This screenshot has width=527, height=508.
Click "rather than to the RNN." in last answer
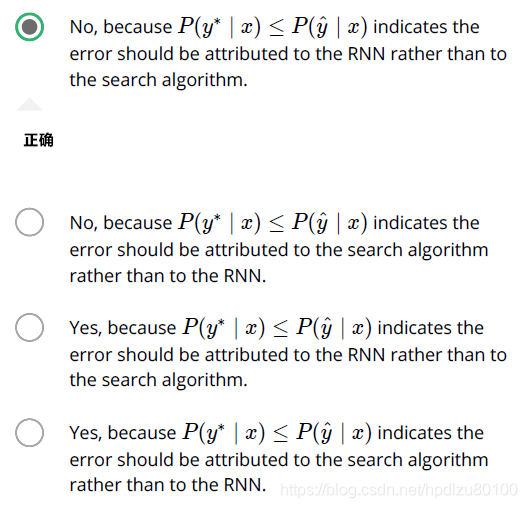pyautogui.click(x=168, y=485)
